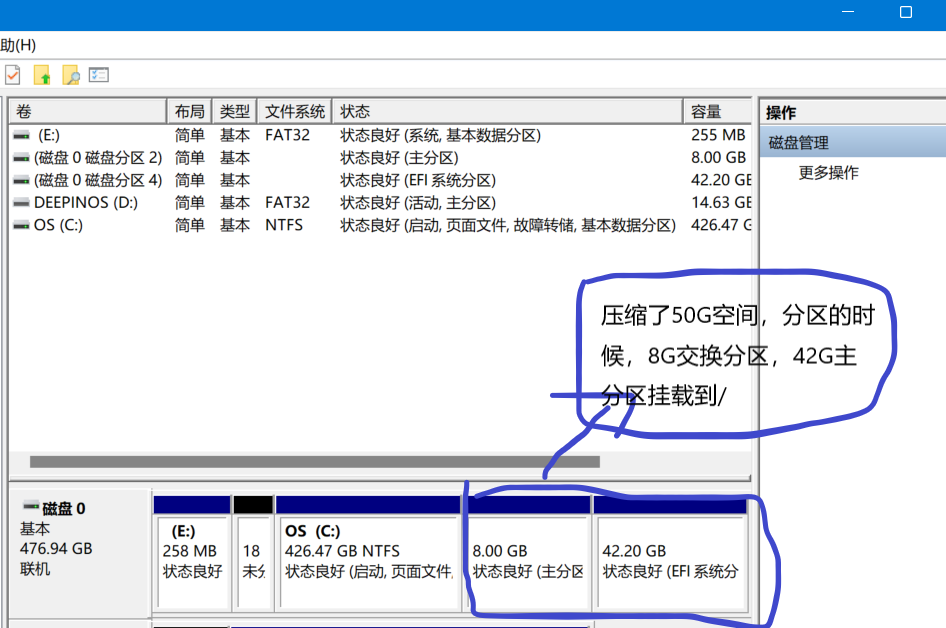Click the red checkmark document toolbar icon
This screenshot has height=628, width=946.
[12, 75]
